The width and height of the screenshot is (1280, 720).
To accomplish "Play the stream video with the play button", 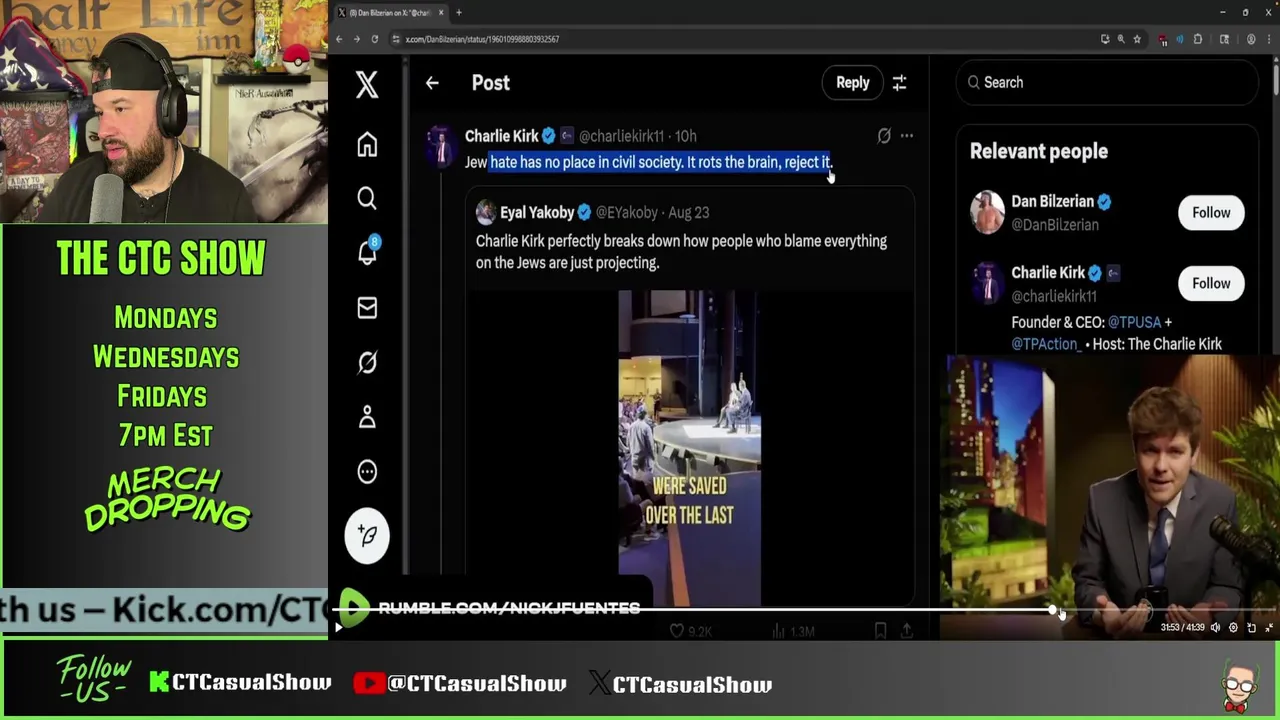I will 339,628.
